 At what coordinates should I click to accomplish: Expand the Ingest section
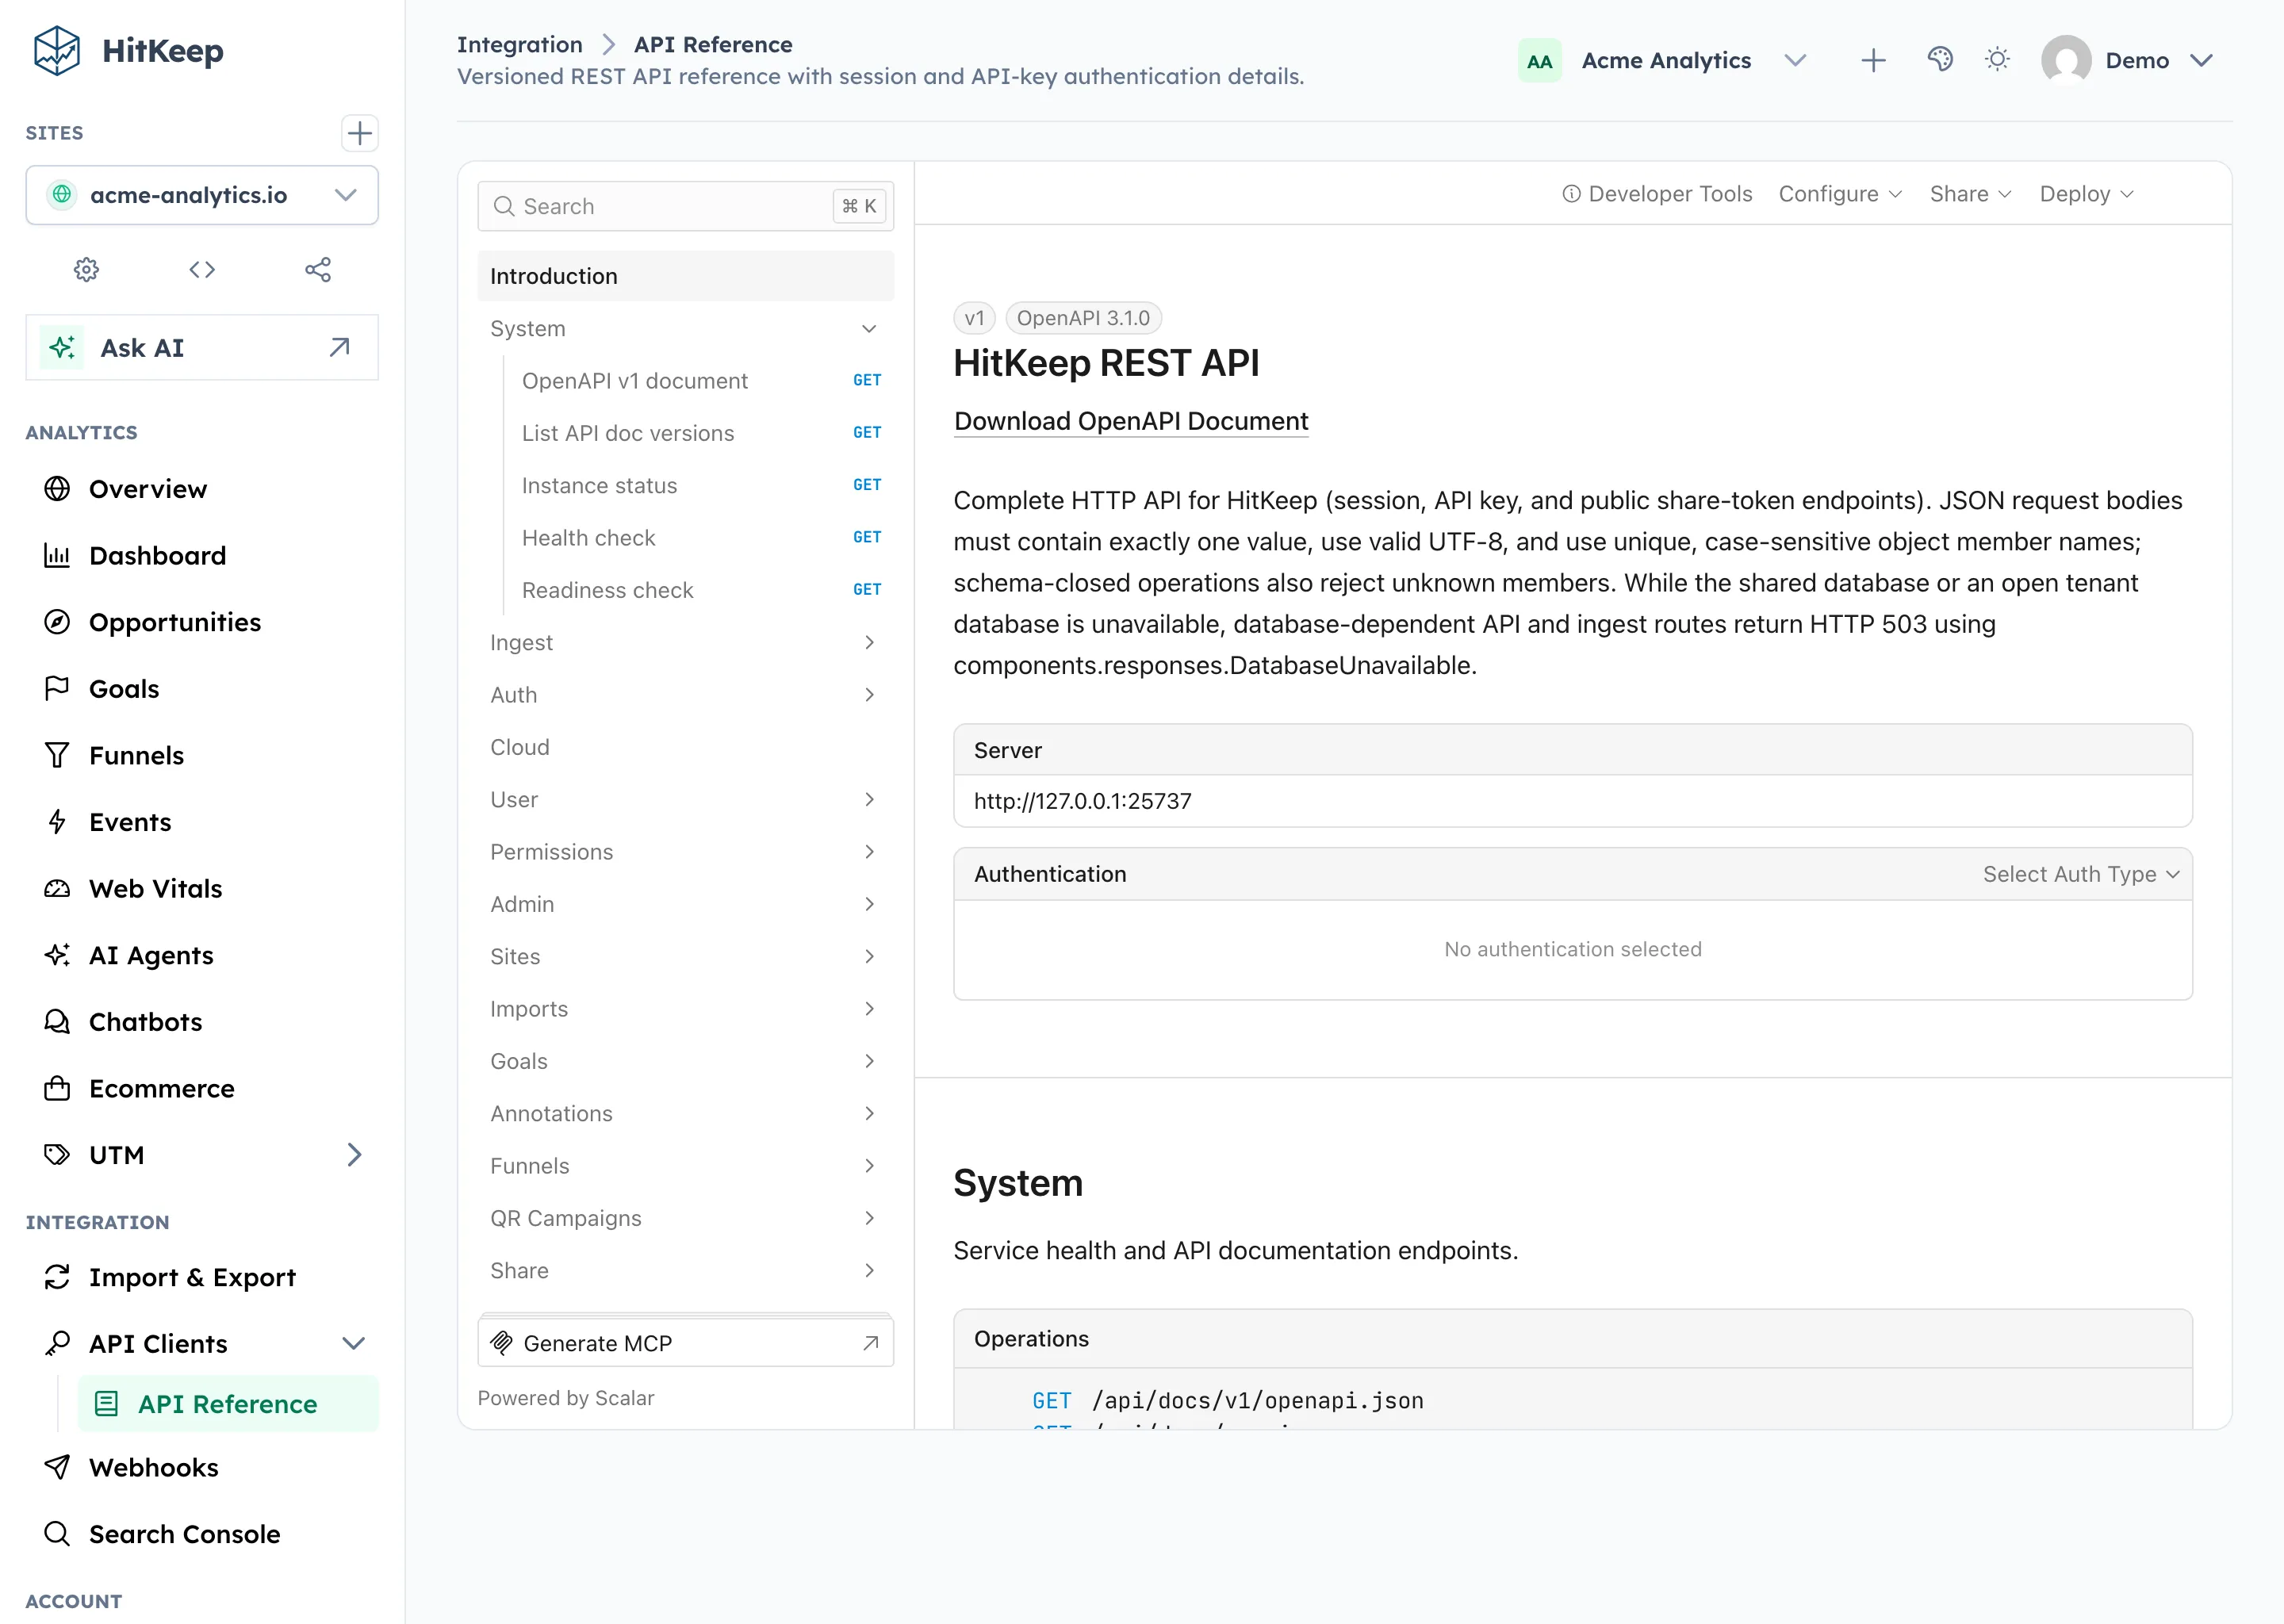686,643
